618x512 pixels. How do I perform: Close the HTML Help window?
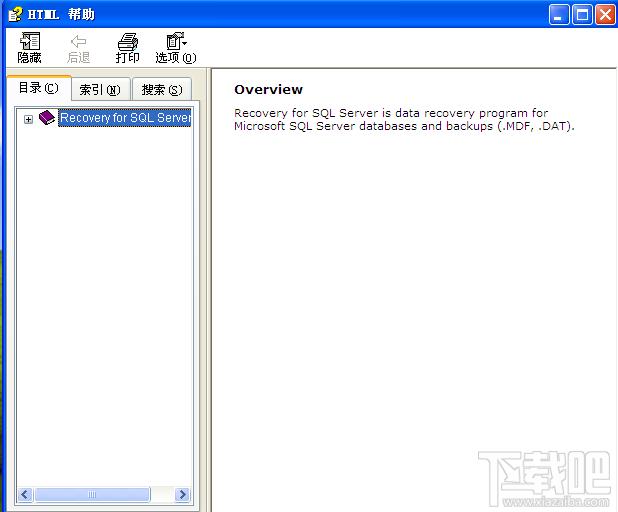tap(605, 15)
